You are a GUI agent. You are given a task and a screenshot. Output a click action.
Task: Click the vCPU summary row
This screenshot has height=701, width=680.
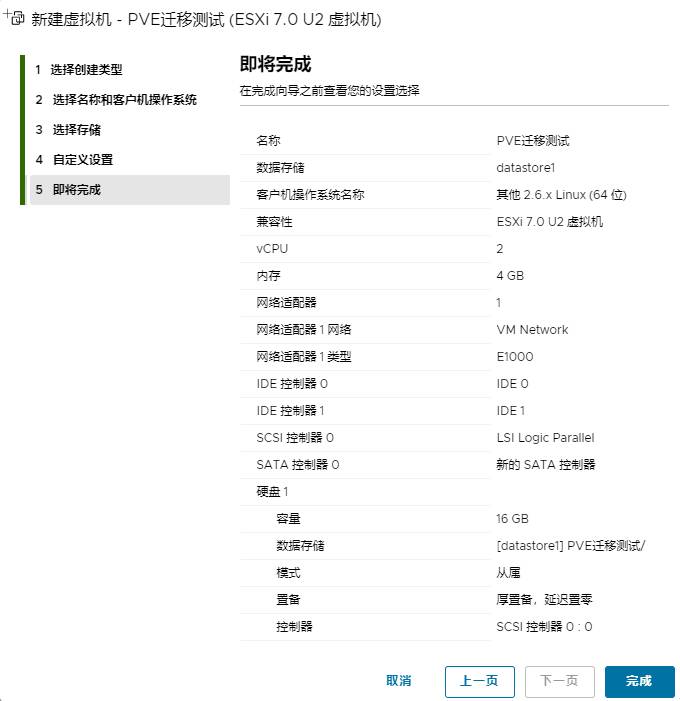(x=454, y=249)
